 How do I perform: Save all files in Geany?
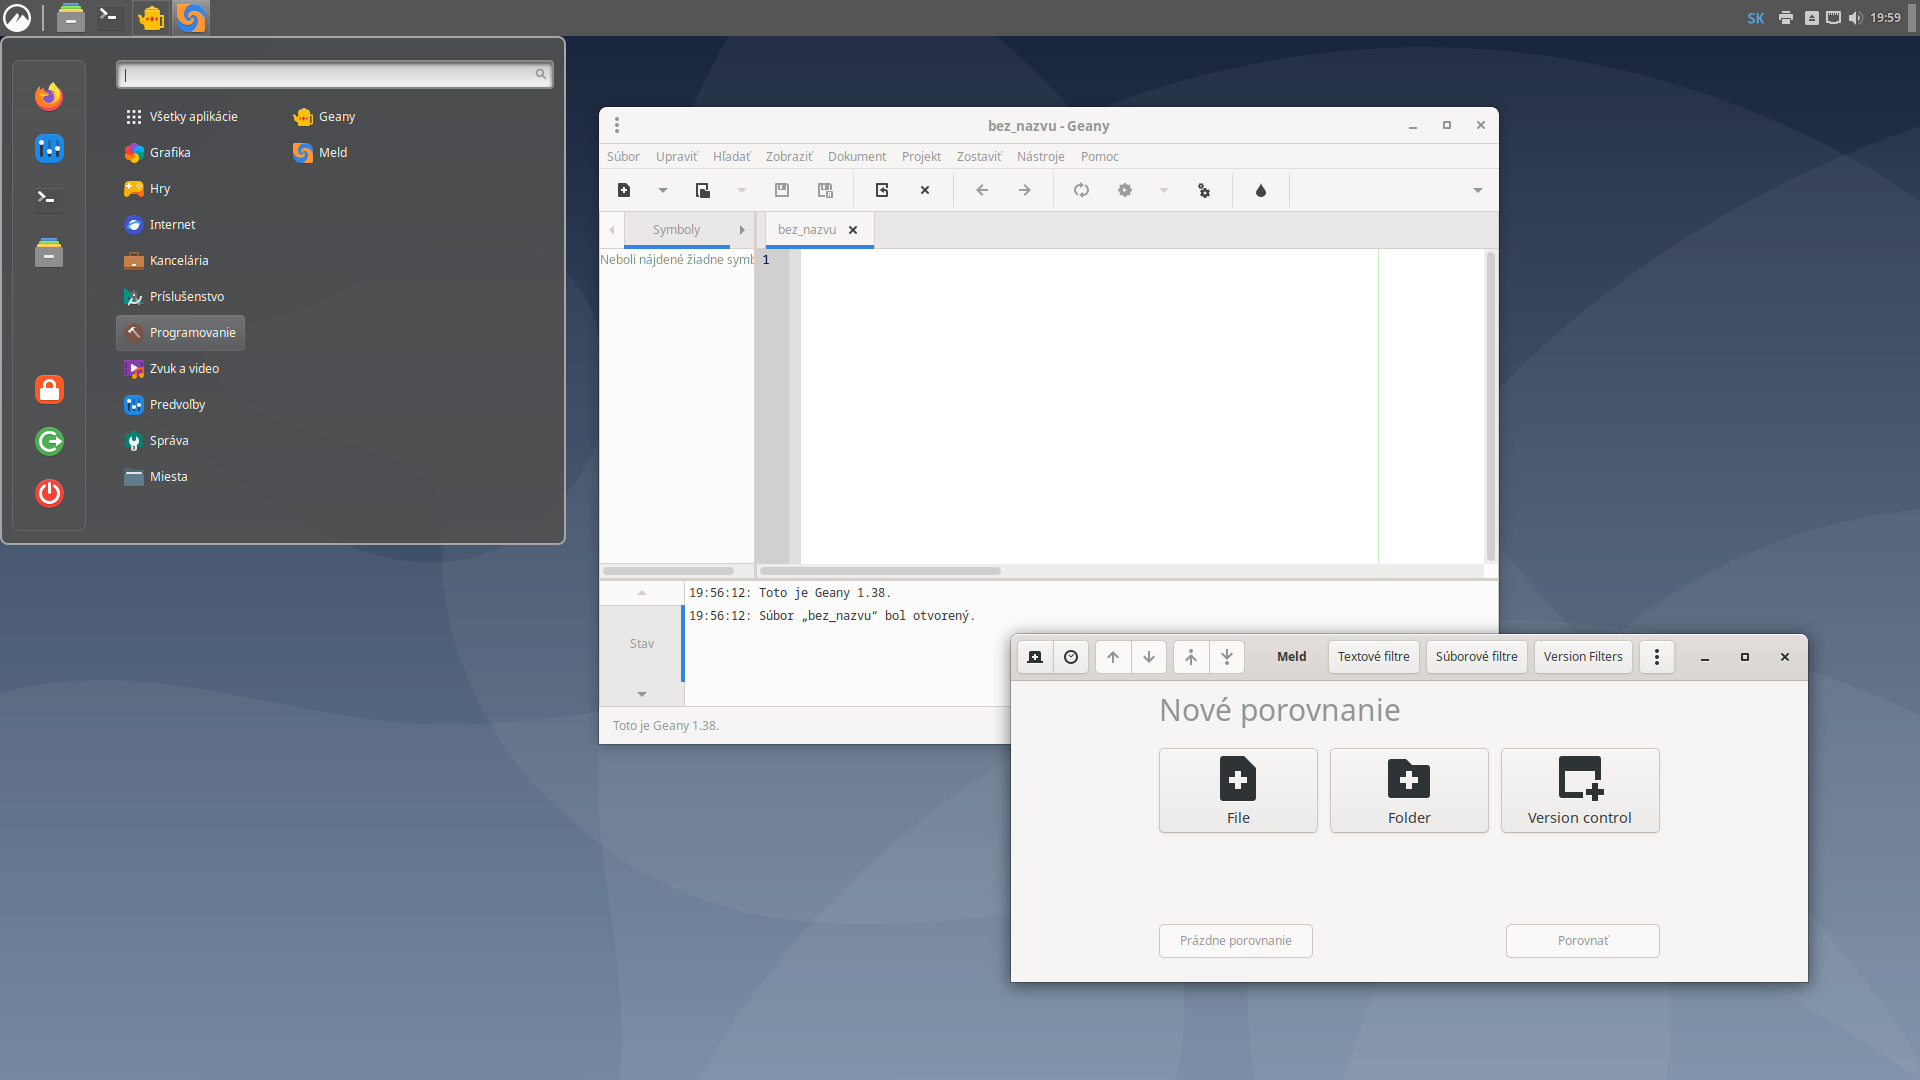click(825, 190)
